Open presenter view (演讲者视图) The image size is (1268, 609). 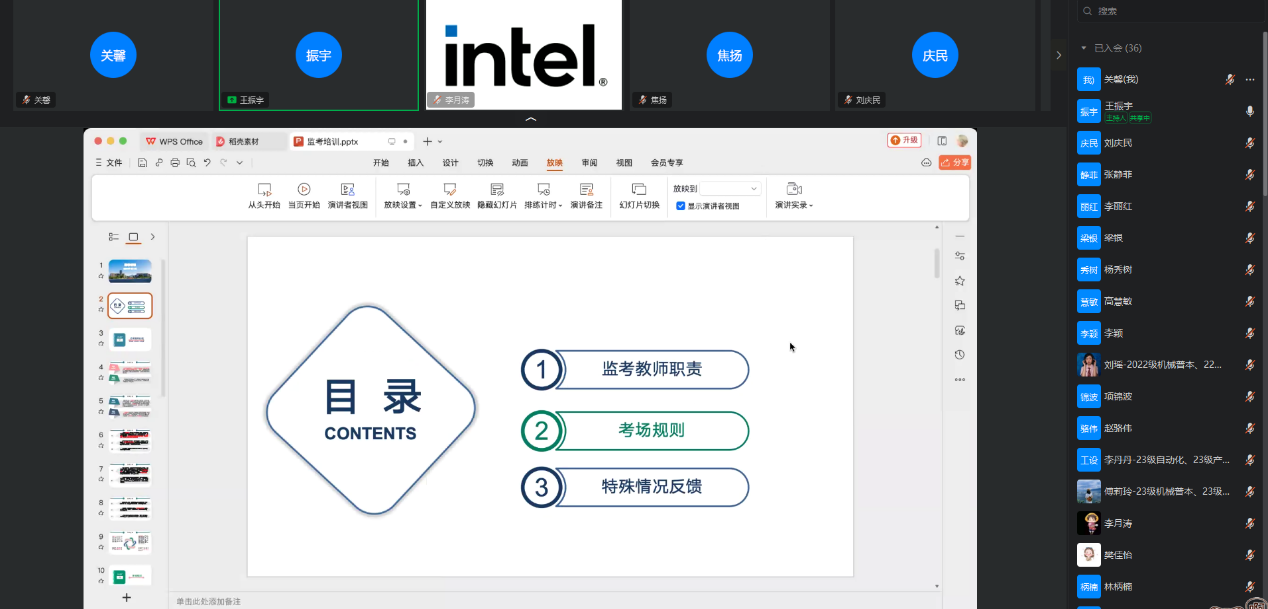click(348, 195)
